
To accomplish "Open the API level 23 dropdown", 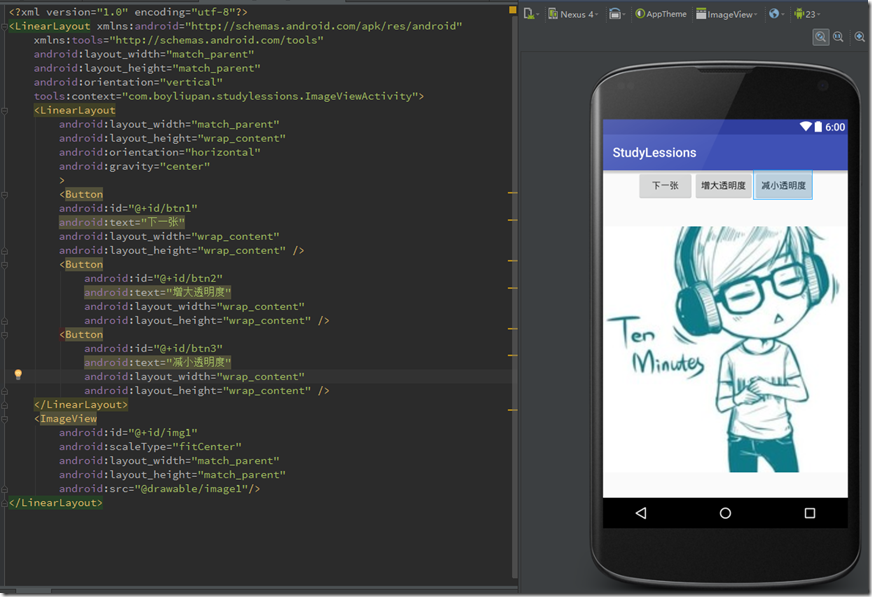I will [x=807, y=14].
